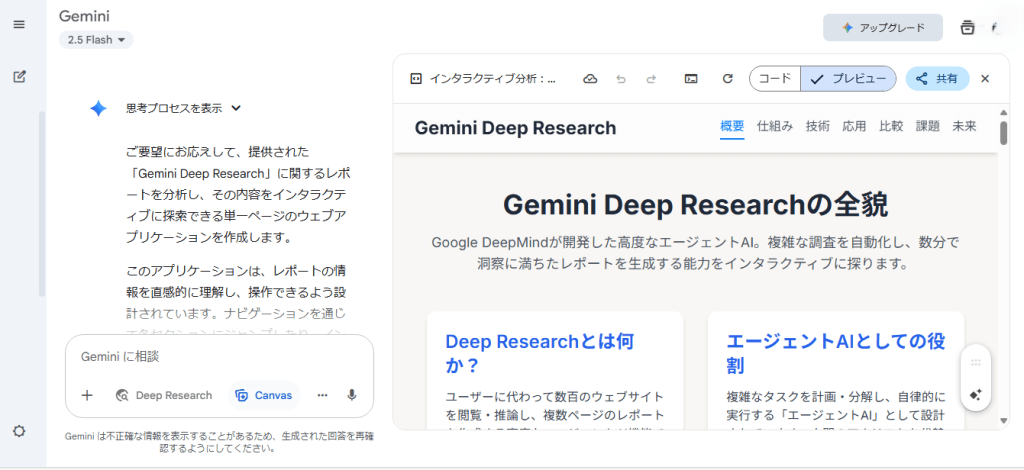The image size is (1024, 470).
Task: Open the console terminal icon
Action: 691,79
